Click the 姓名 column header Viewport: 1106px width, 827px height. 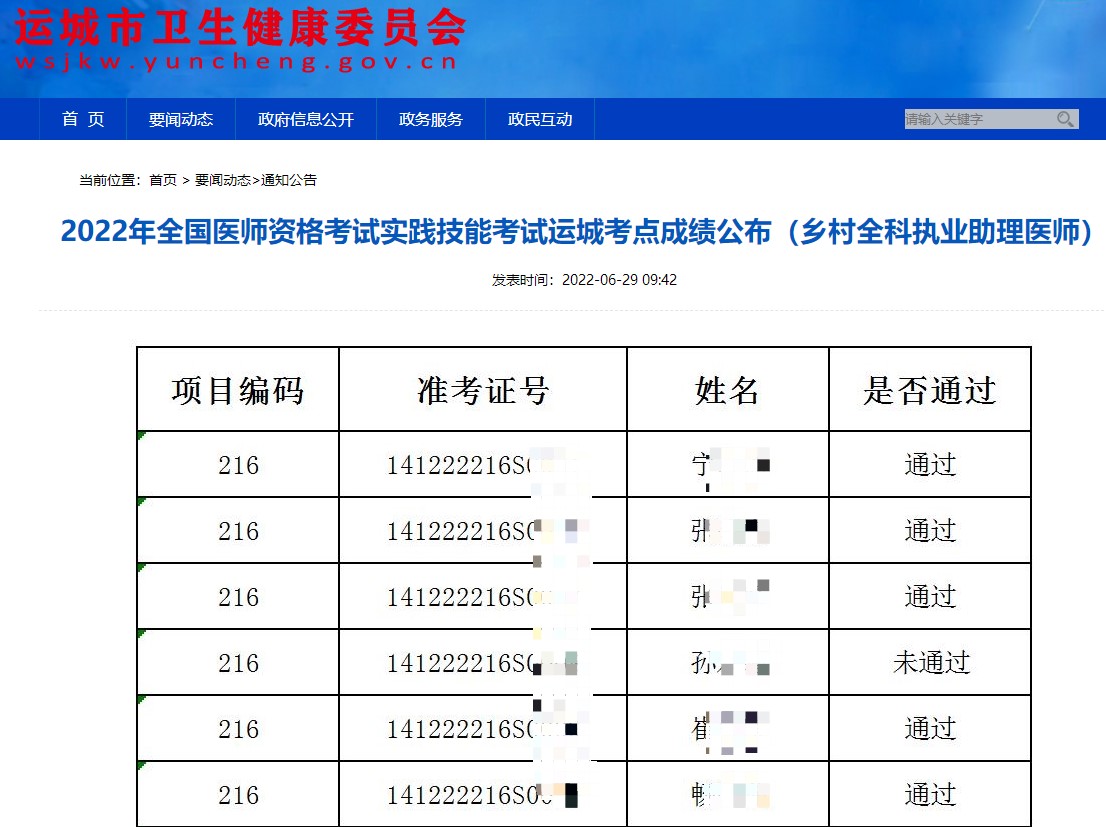(727, 390)
